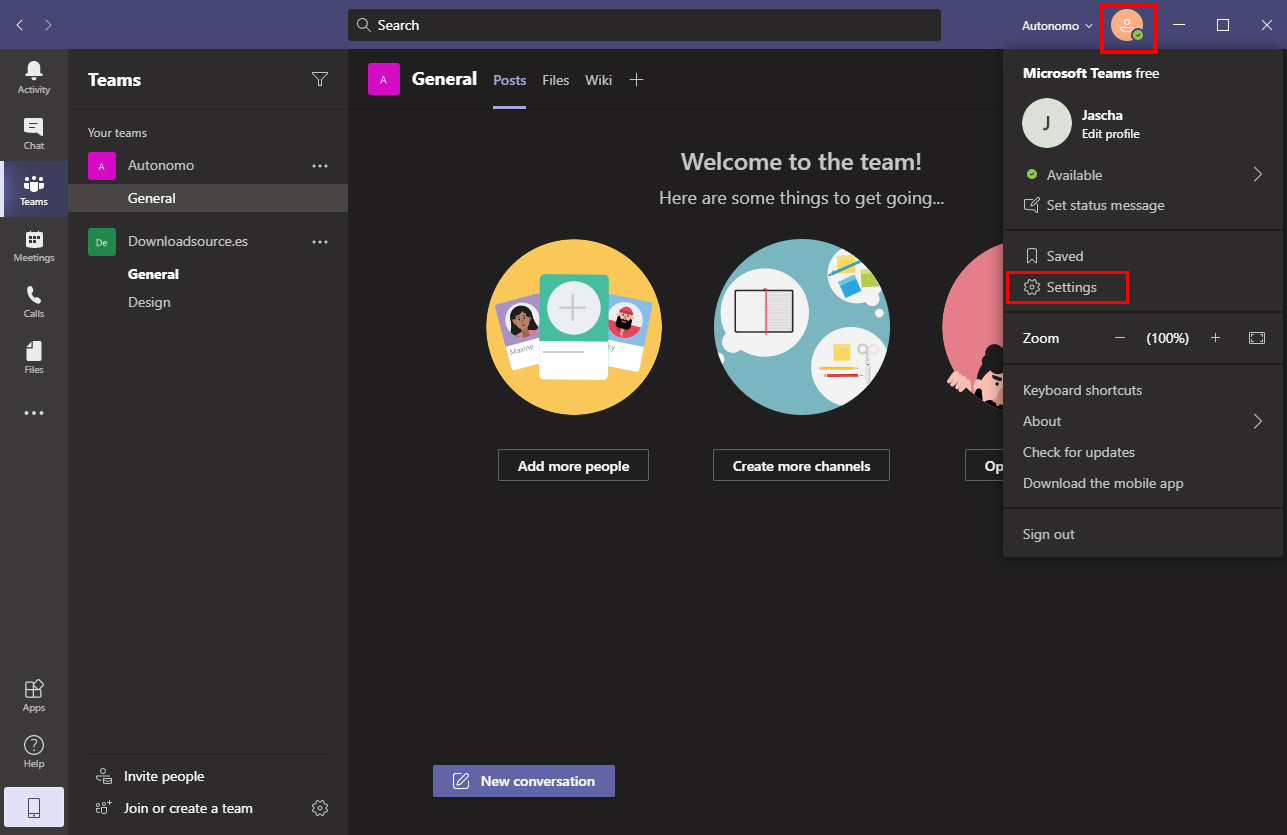1287x835 pixels.
Task: Go back with the left arrow
Action: pos(20,25)
